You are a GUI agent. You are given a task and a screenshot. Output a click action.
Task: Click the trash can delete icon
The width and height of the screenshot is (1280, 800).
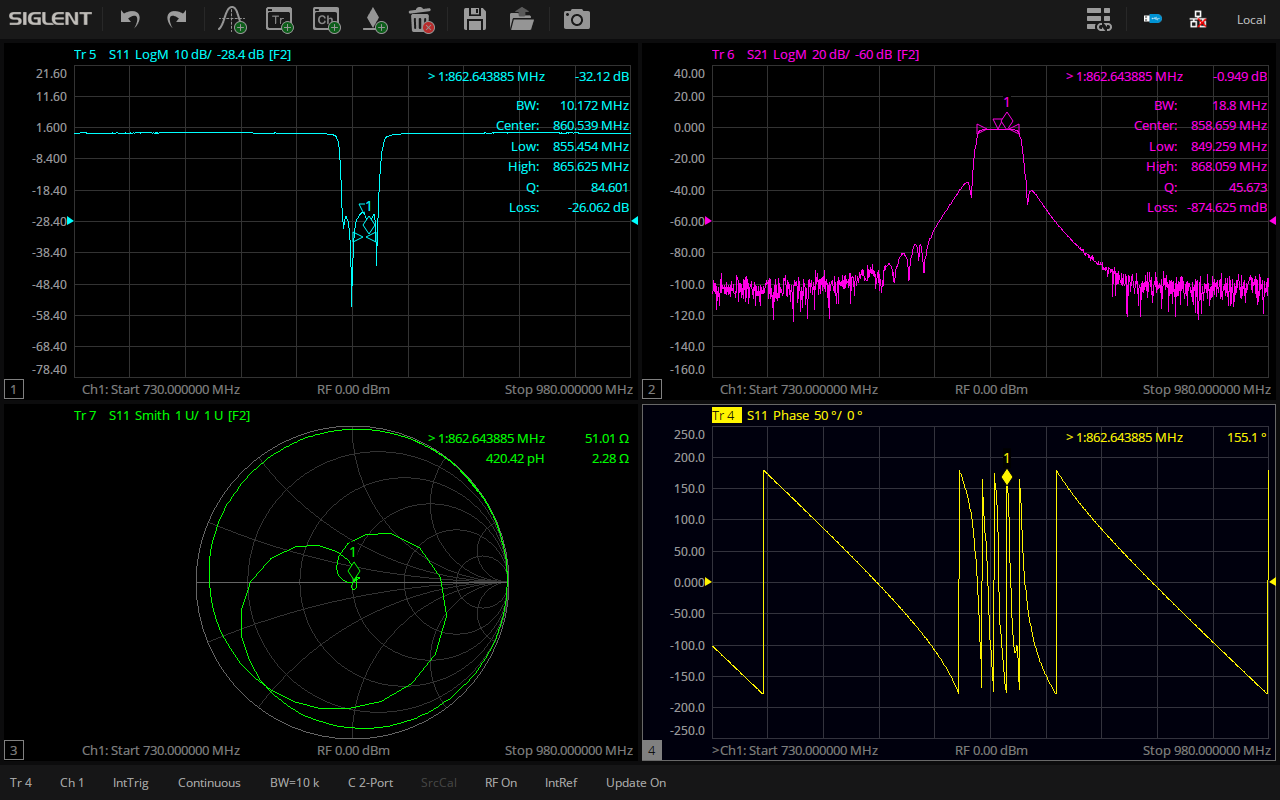pos(421,19)
